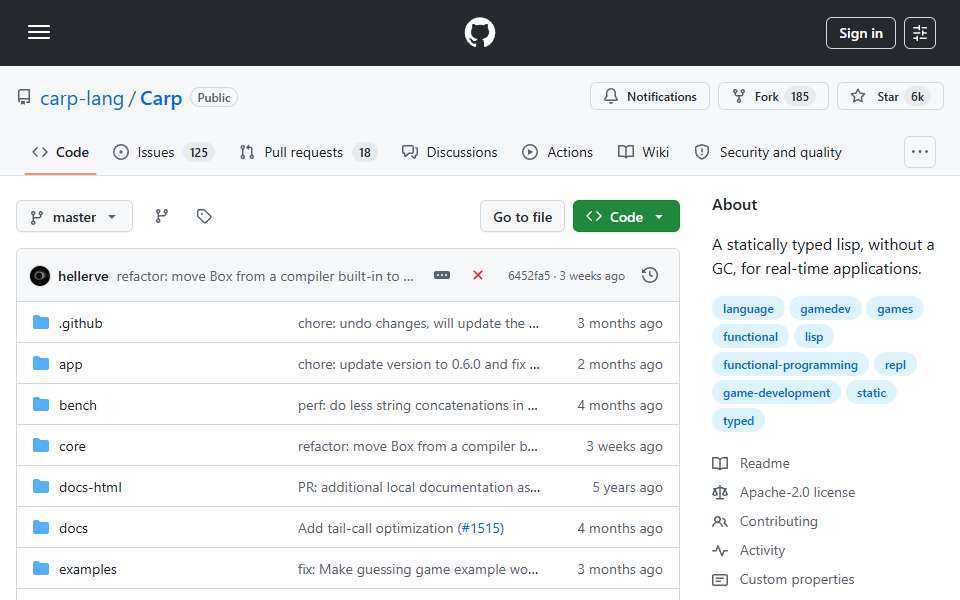
Task: Star the Carp repository
Action: point(890,97)
